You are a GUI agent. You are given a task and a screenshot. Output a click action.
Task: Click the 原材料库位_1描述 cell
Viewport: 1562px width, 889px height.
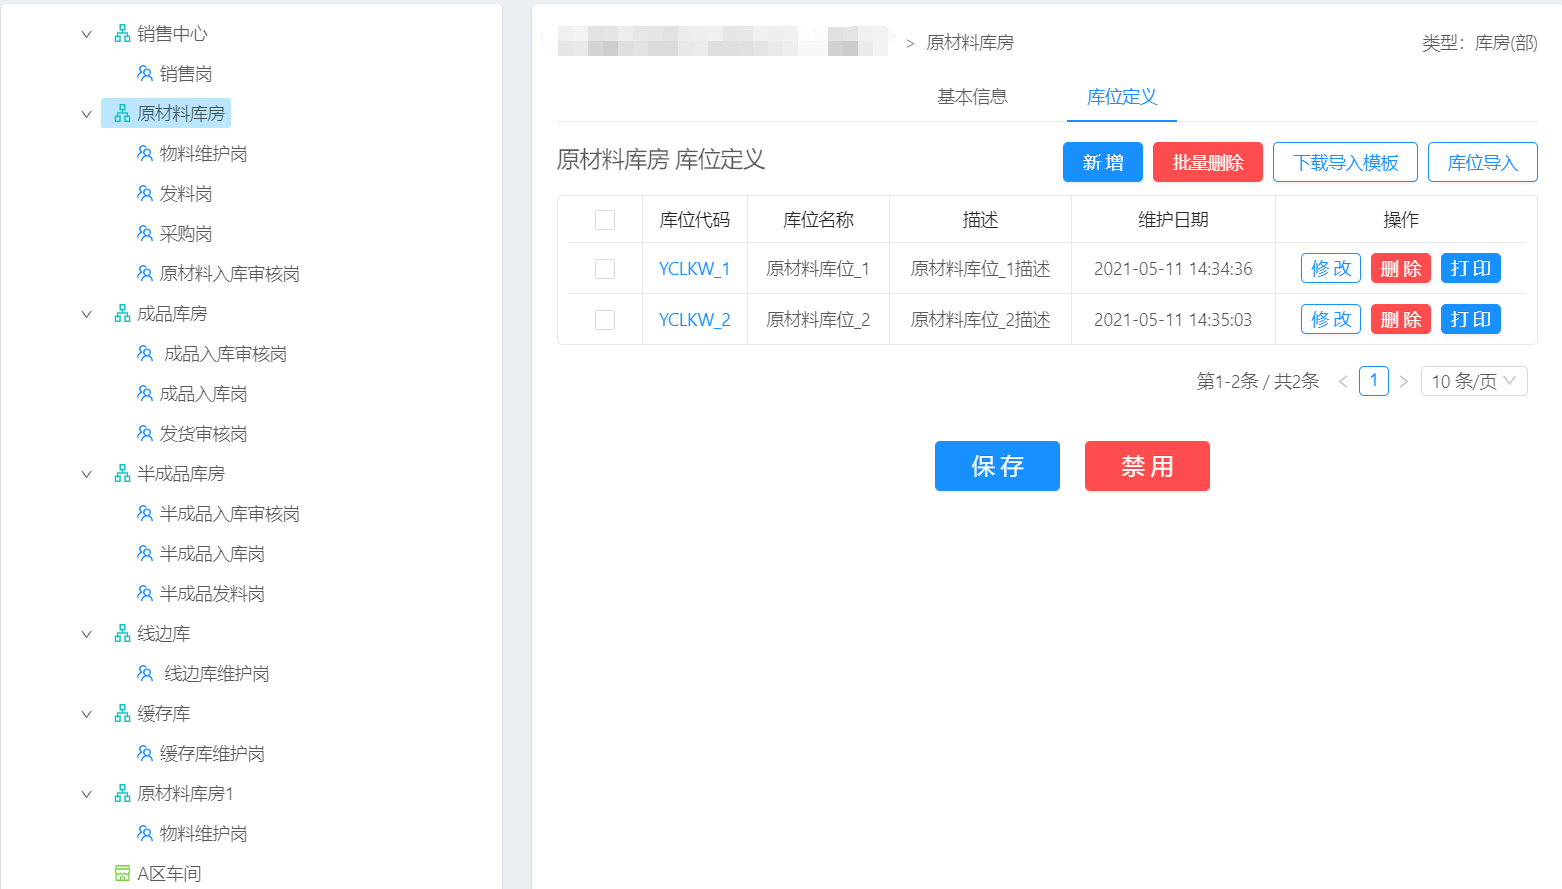click(980, 269)
